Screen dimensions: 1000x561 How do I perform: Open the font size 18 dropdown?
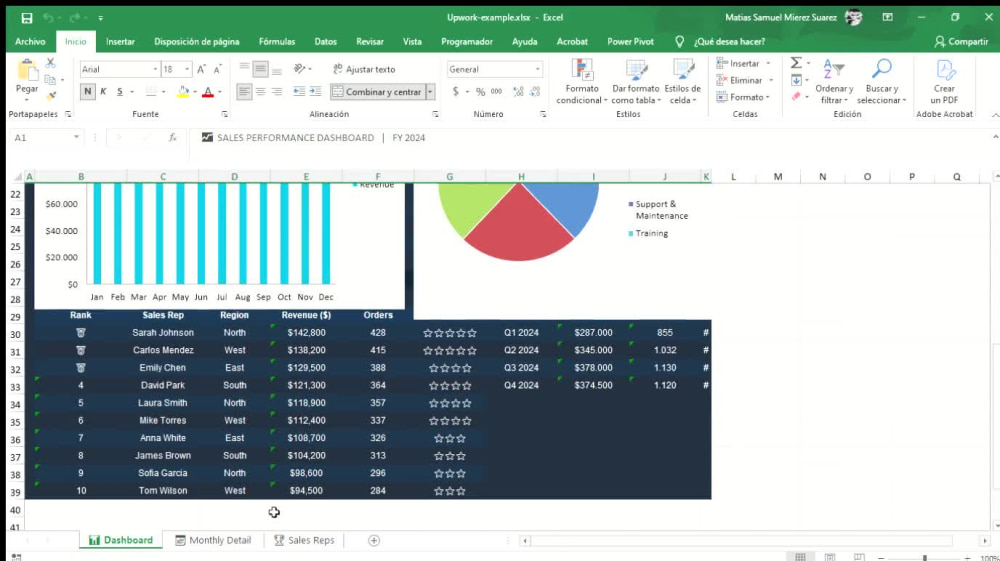(x=187, y=69)
